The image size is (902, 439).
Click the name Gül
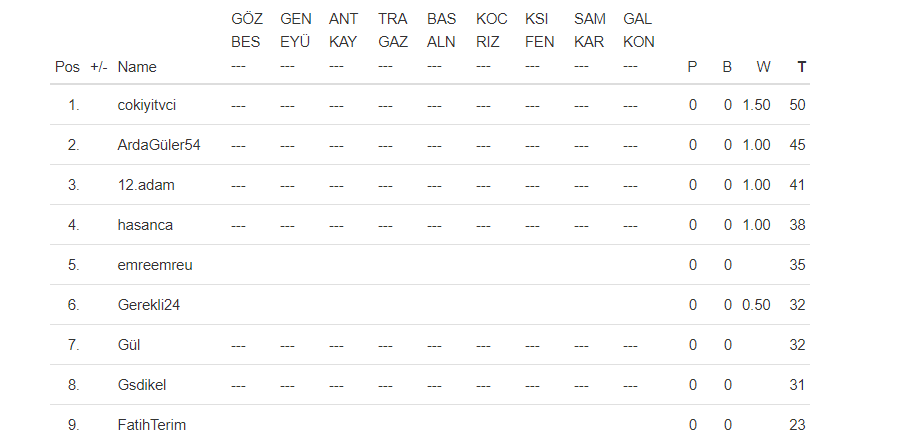click(x=128, y=345)
